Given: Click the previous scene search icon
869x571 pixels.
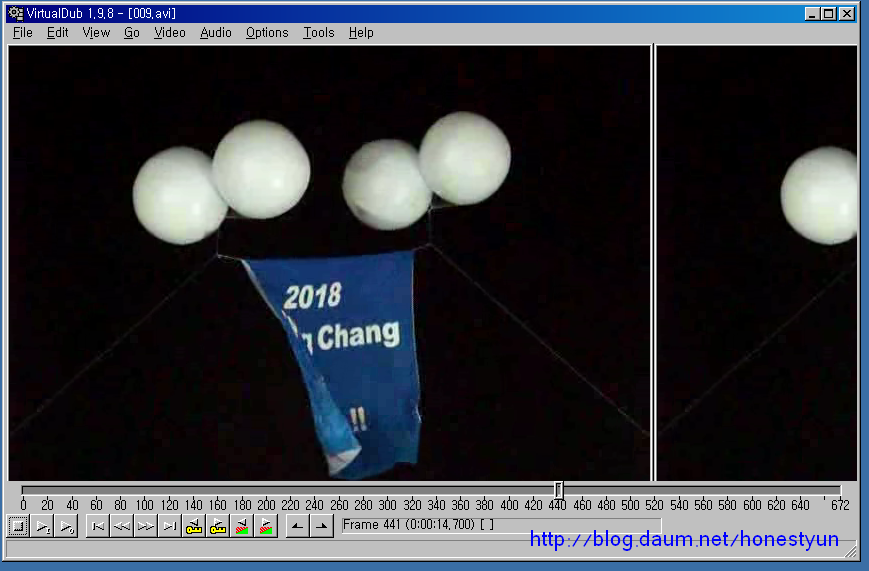Looking at the screenshot, I should tap(242, 526).
